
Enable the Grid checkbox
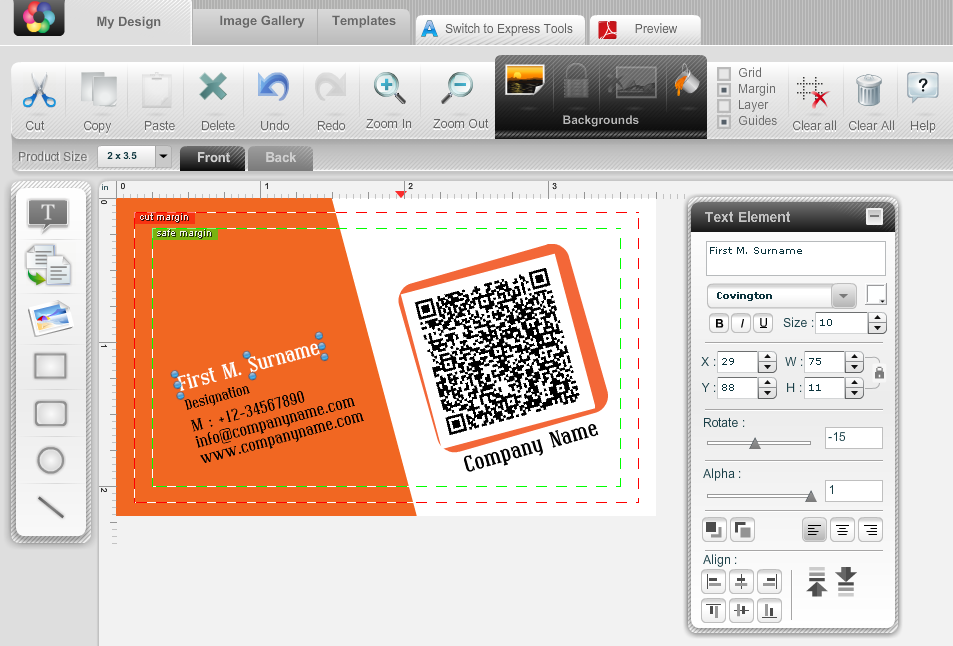[x=724, y=73]
